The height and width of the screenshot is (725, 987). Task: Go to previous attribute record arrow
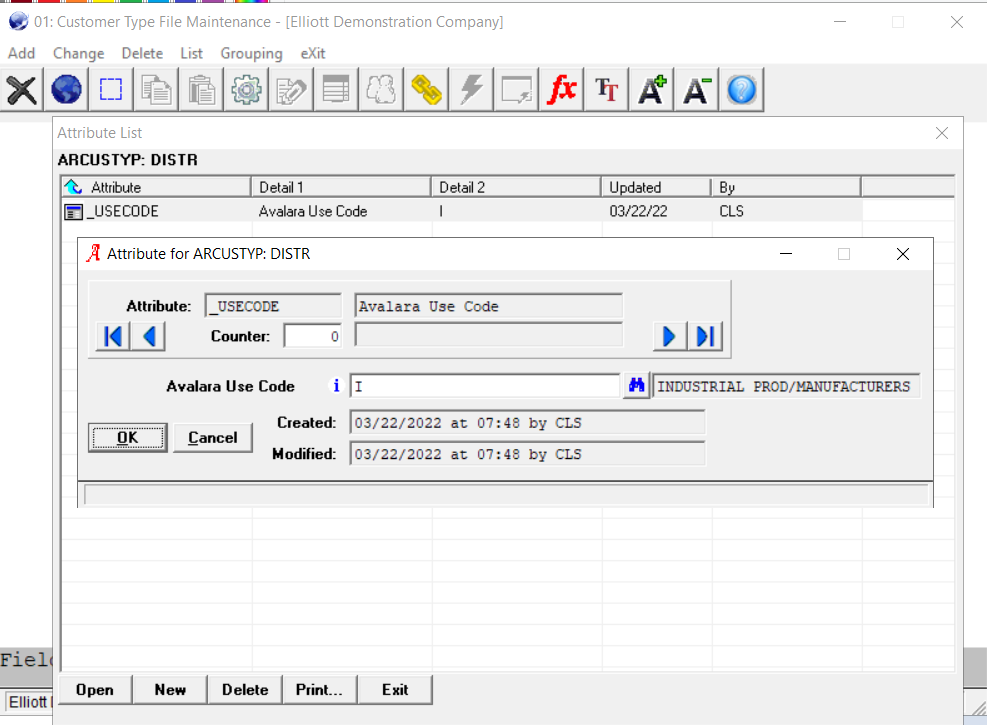click(x=149, y=336)
